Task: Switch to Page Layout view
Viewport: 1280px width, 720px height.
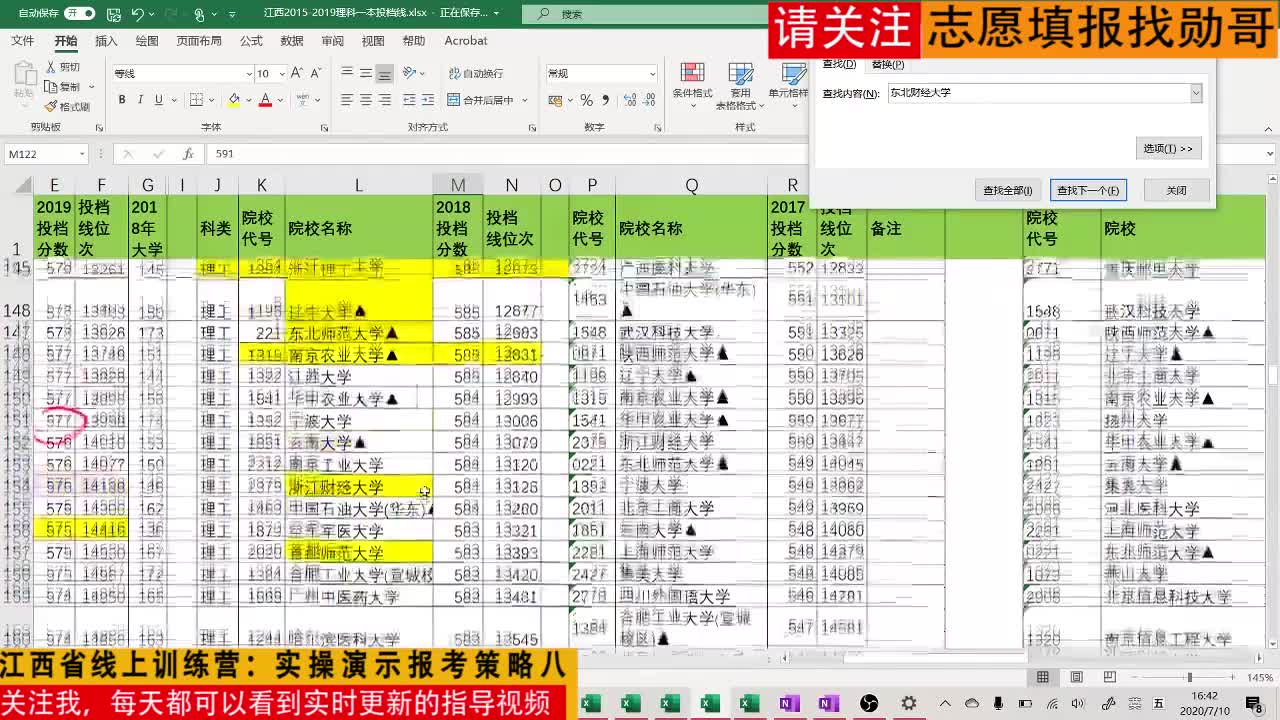Action: [1077, 677]
